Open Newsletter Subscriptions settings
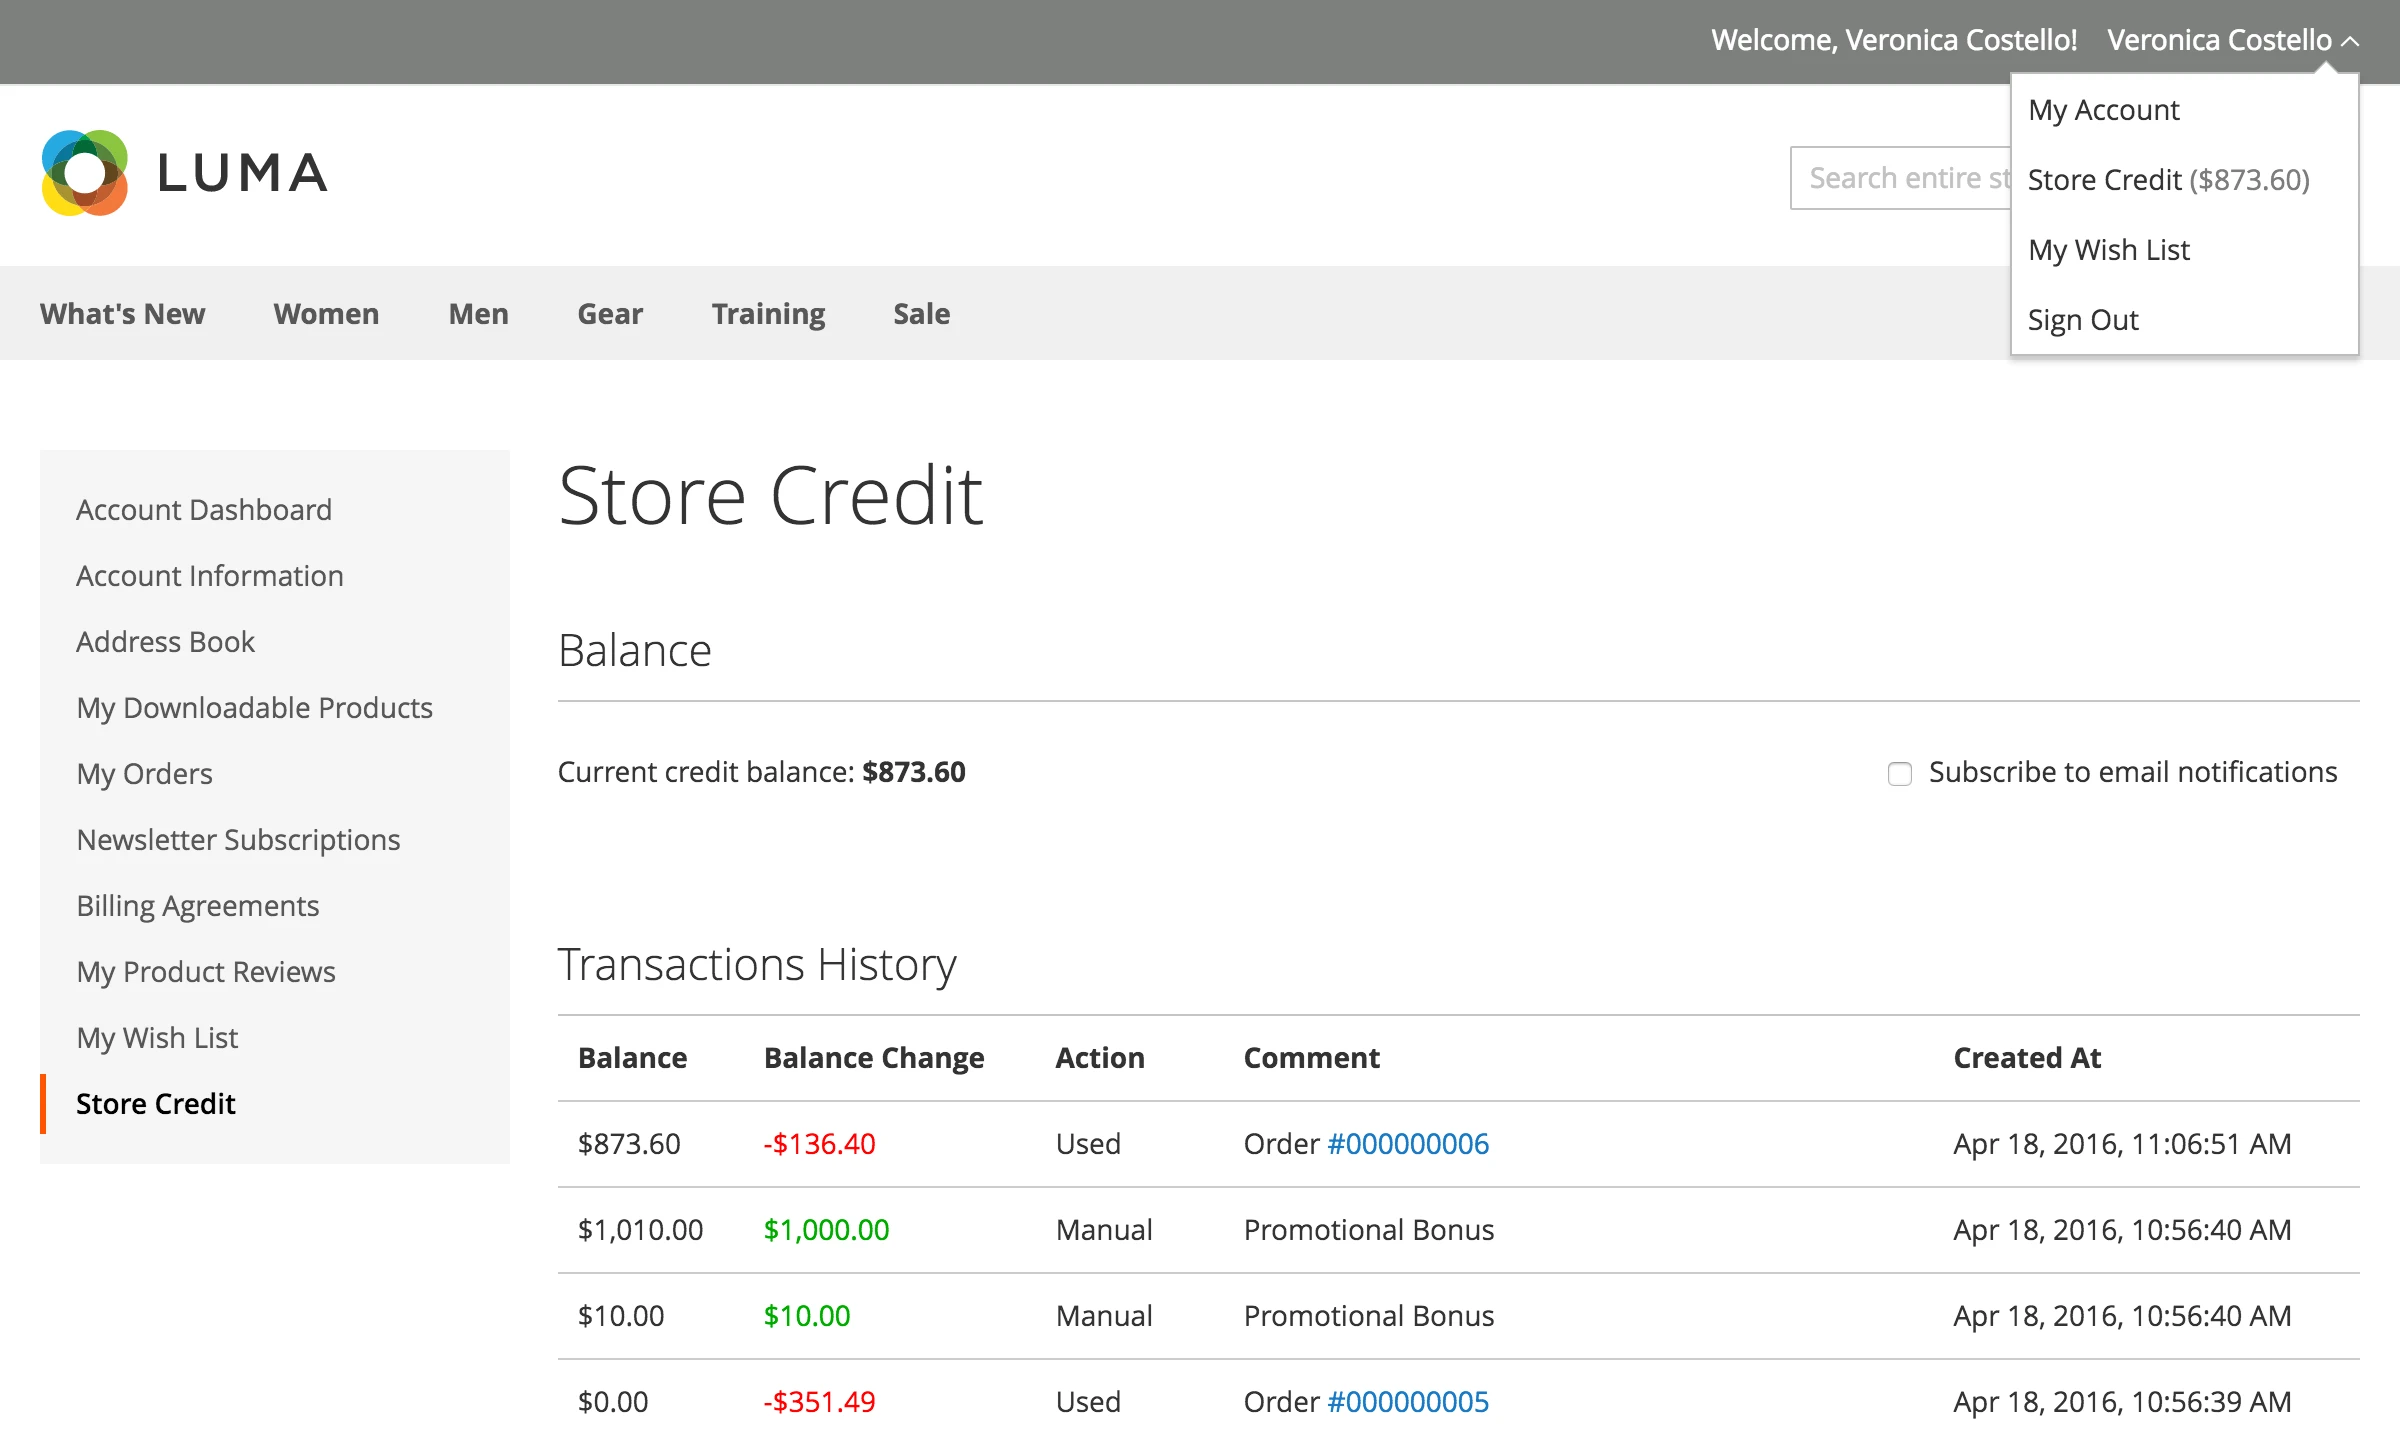 click(x=239, y=839)
